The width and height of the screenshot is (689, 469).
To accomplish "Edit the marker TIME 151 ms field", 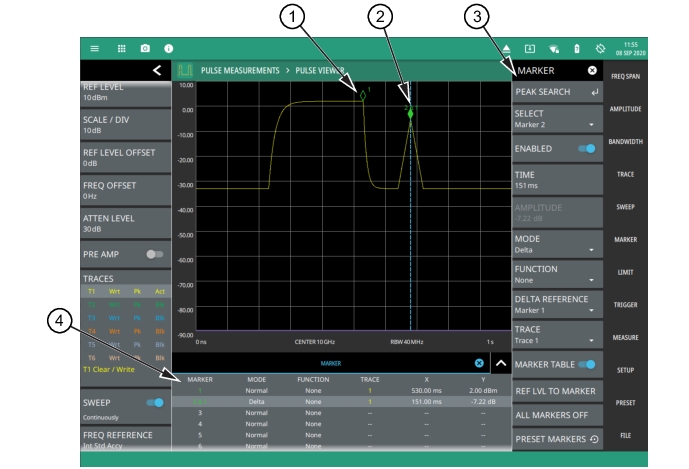I will (557, 180).
